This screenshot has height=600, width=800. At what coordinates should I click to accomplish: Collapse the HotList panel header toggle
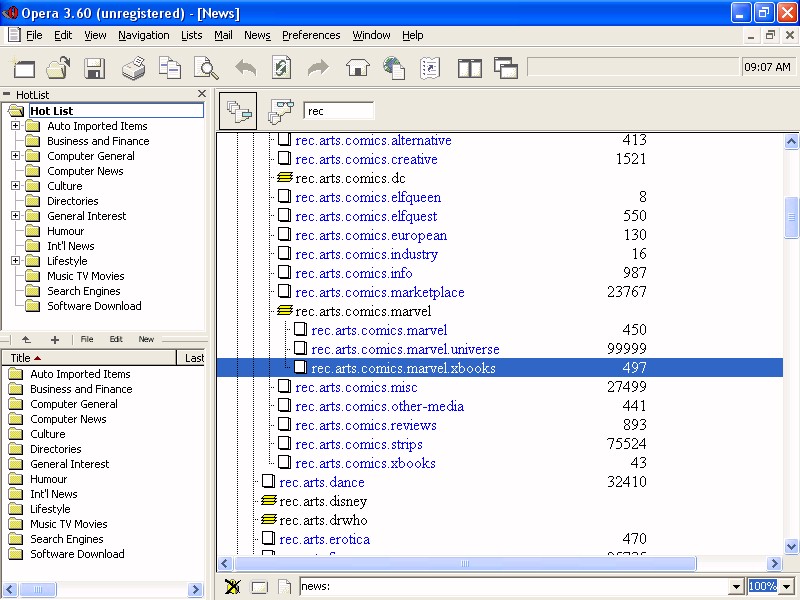pyautogui.click(x=7, y=94)
